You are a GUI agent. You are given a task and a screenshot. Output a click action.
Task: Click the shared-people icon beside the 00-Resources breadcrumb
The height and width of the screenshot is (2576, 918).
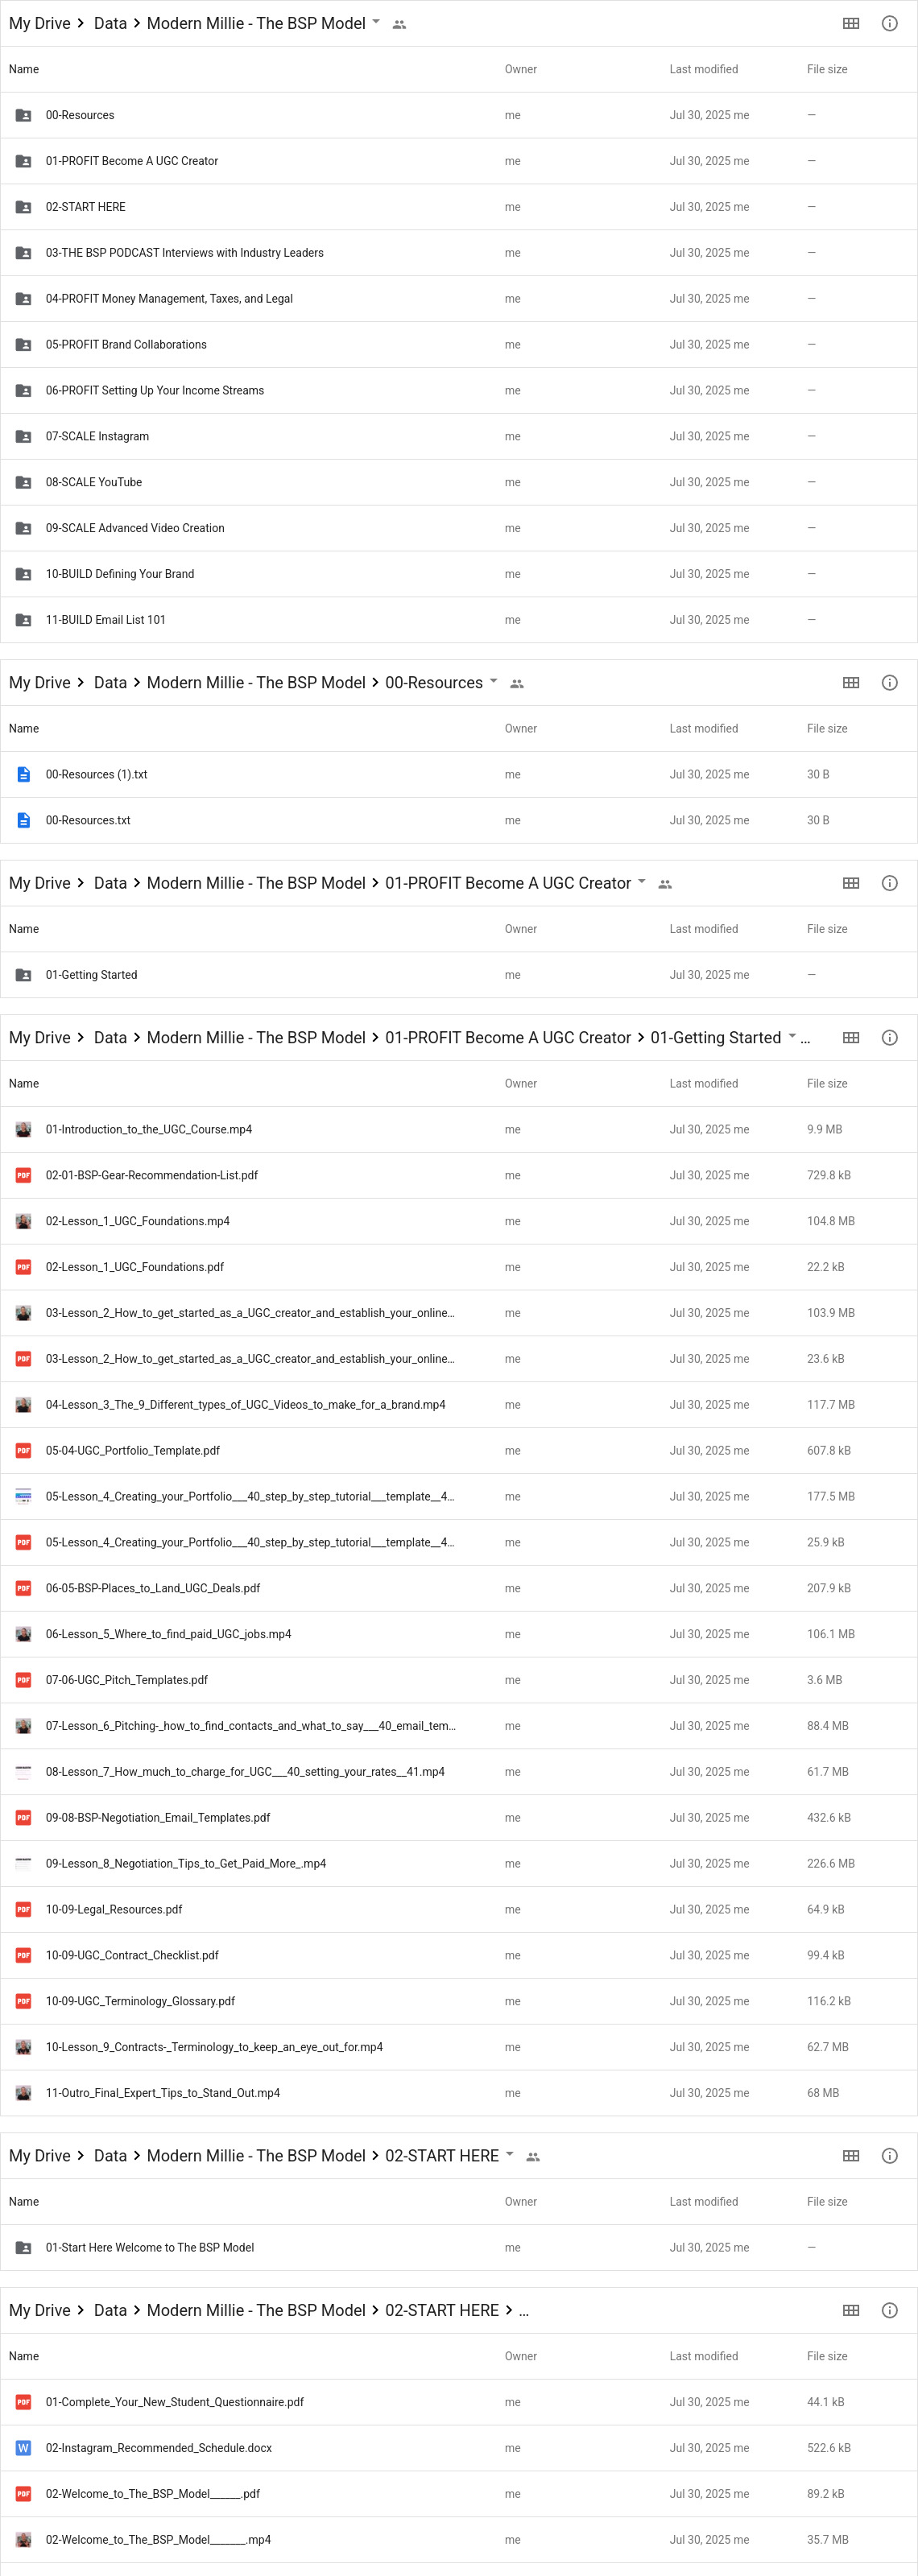[517, 684]
